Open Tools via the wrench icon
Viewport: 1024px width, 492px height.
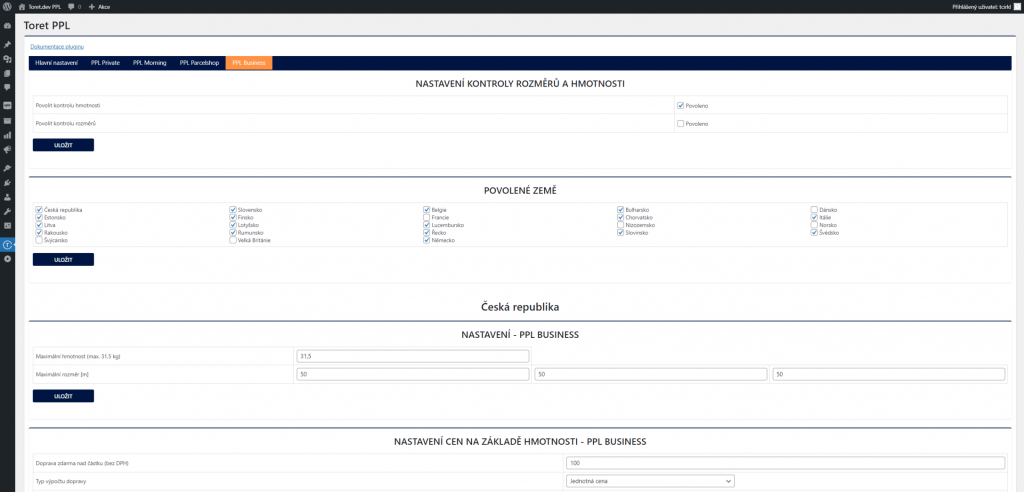point(7,211)
